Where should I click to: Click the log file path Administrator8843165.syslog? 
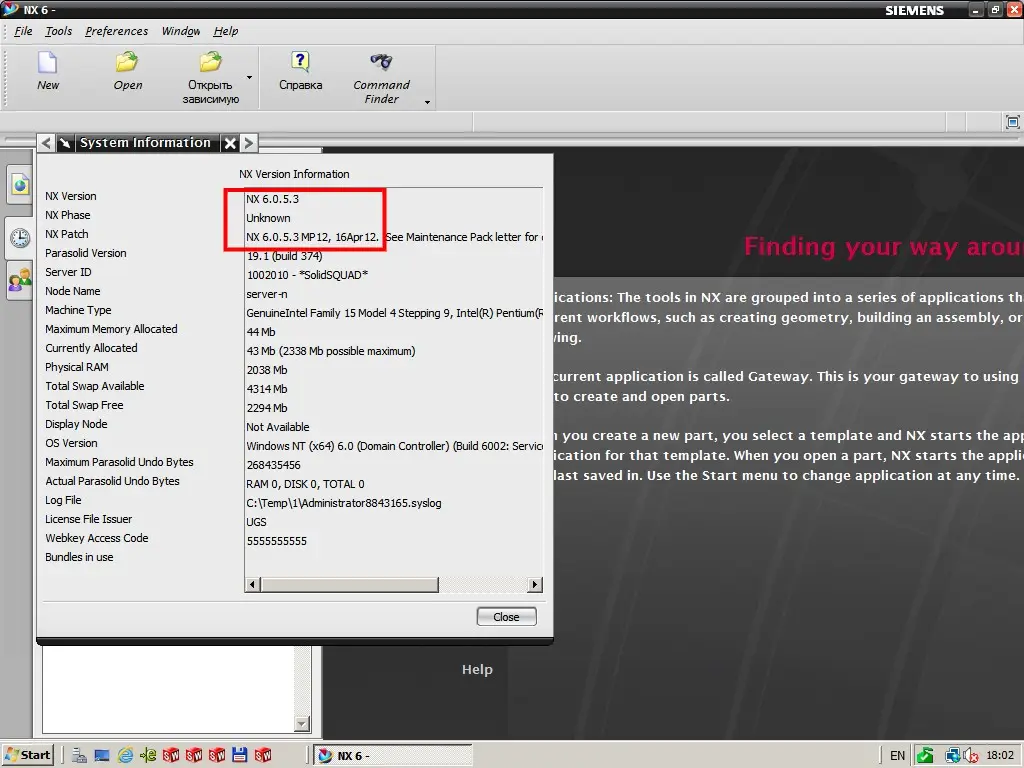344,503
